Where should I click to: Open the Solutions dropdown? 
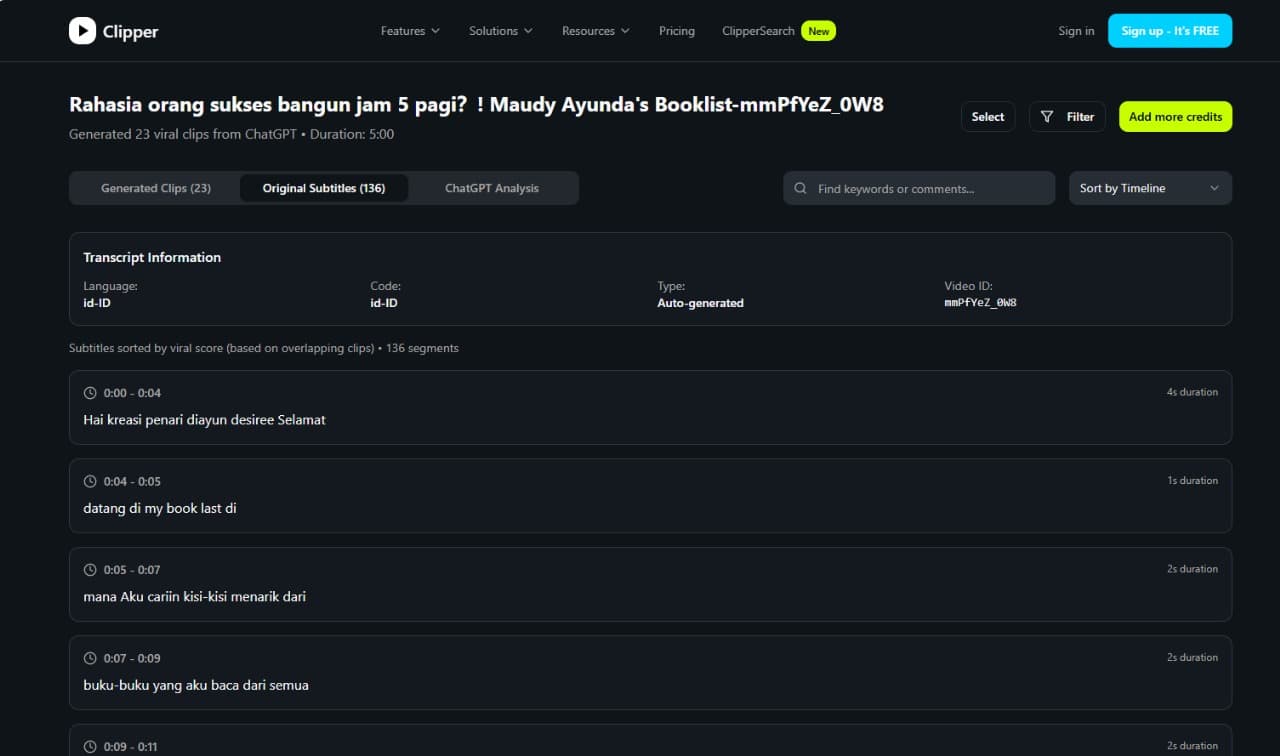(x=500, y=31)
